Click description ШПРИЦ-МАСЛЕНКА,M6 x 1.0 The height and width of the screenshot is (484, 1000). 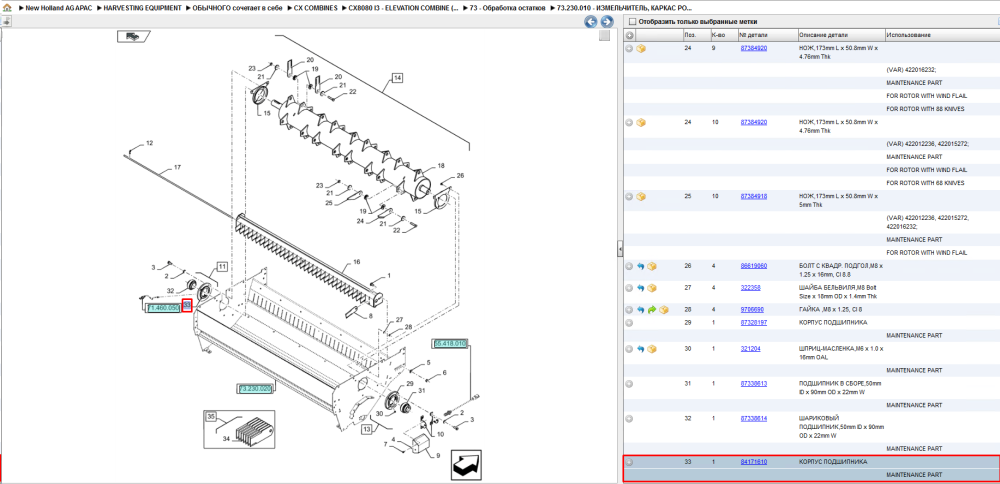839,353
